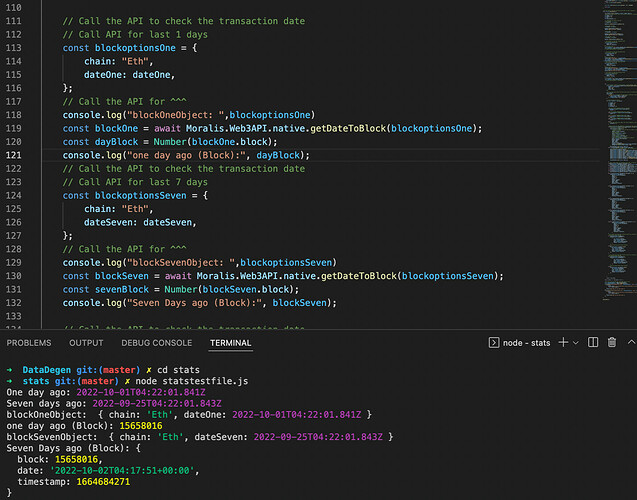Click "blockOneObject: " string on line 118
The height and width of the screenshot is (500, 637).
176,115
